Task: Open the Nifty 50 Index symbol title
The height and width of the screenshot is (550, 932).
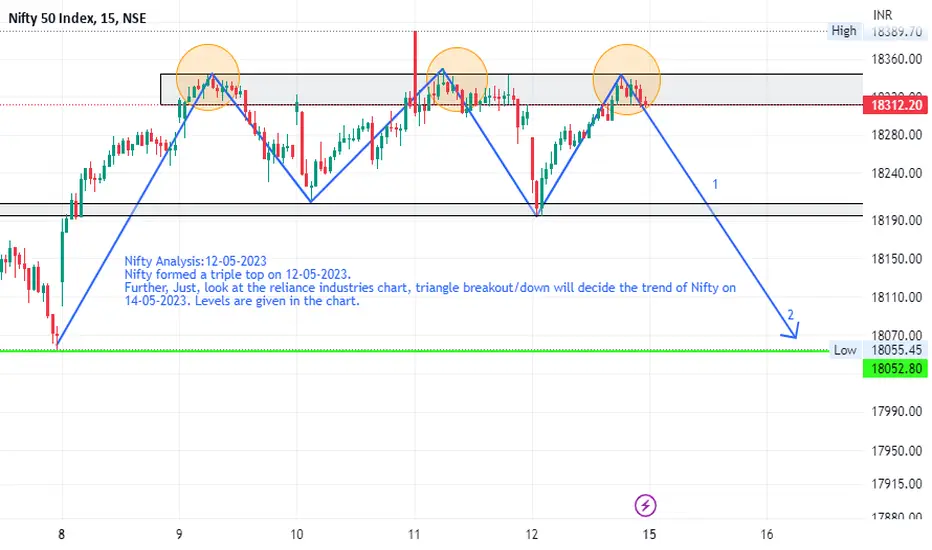Action: coord(77,18)
